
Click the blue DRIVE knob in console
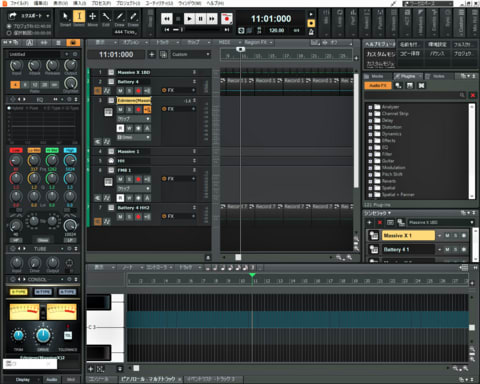(x=43, y=336)
